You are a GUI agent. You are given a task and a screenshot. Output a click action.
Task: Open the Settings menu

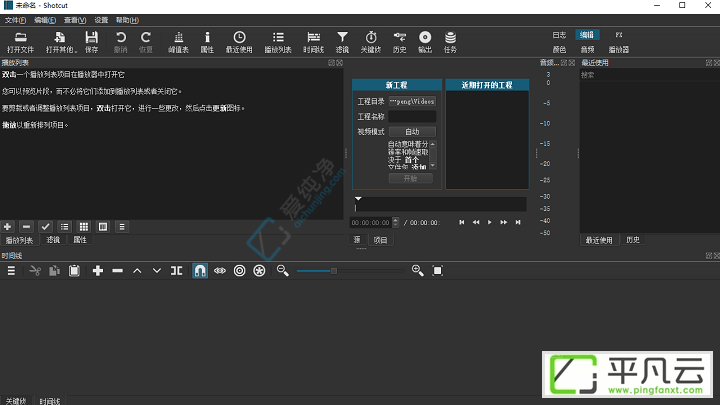[101, 20]
